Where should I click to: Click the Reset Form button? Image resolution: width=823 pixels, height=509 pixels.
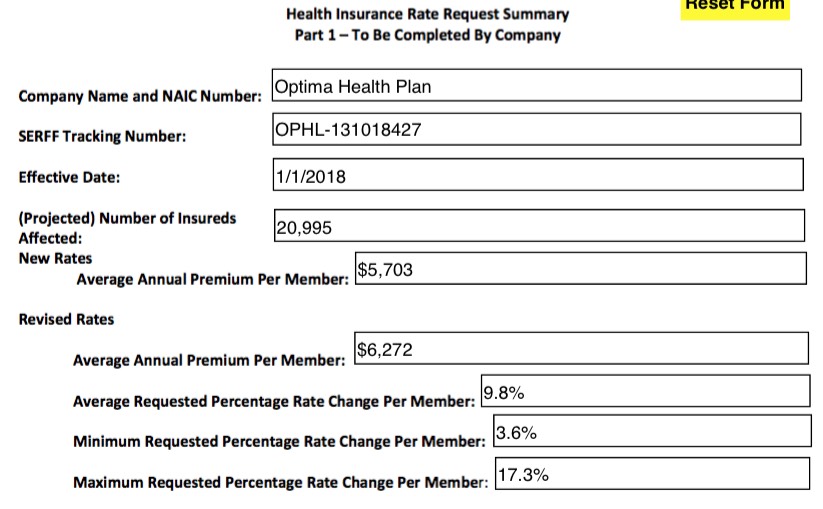pyautogui.click(x=735, y=7)
